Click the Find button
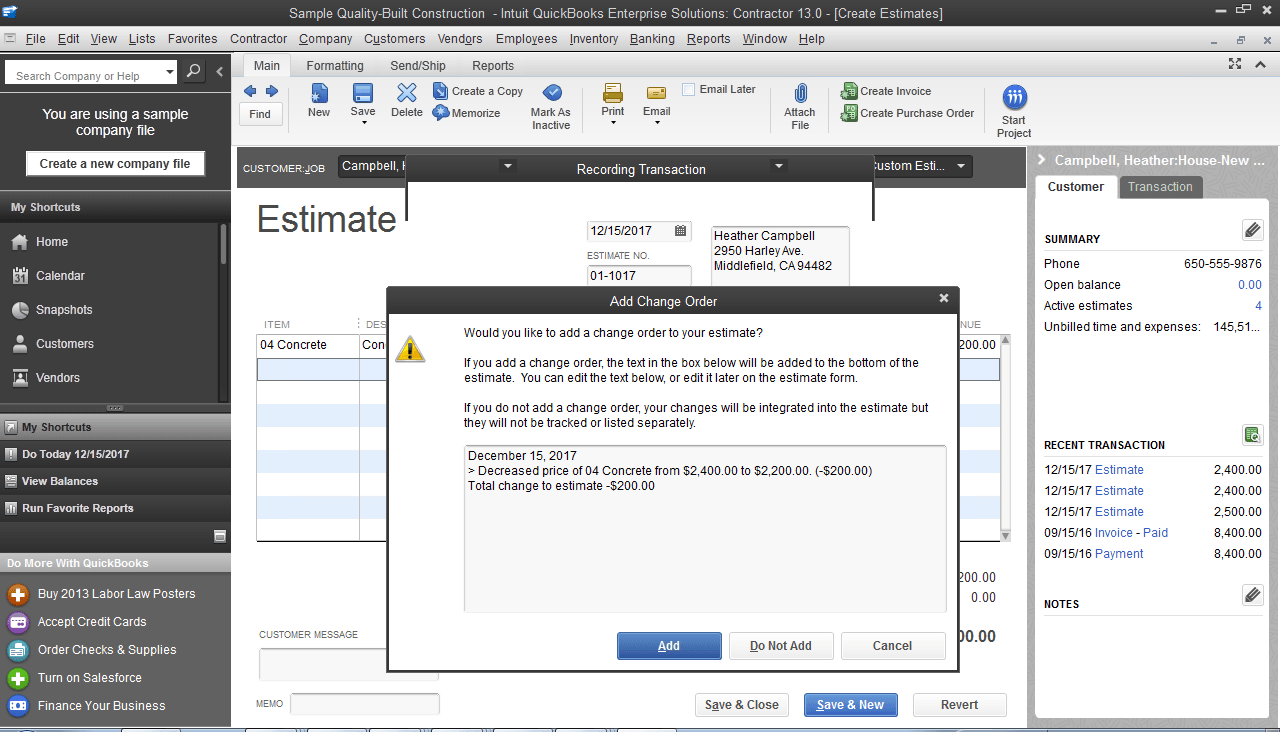 pos(260,114)
